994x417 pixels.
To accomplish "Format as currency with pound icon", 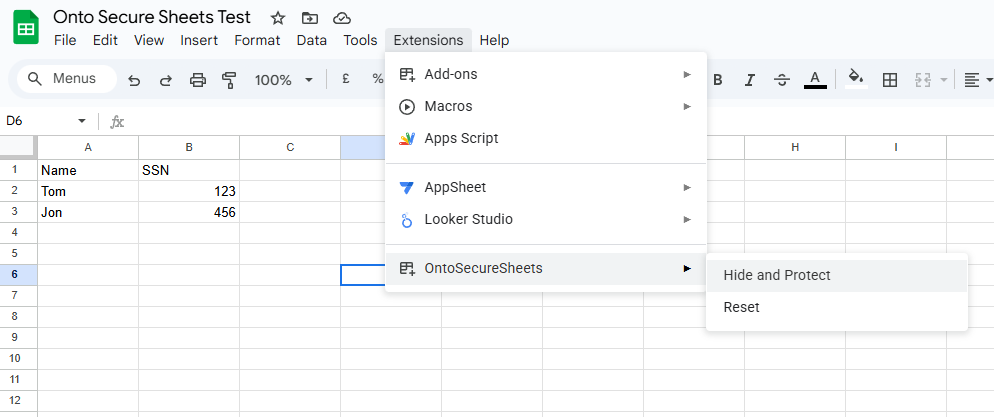I will click(345, 79).
